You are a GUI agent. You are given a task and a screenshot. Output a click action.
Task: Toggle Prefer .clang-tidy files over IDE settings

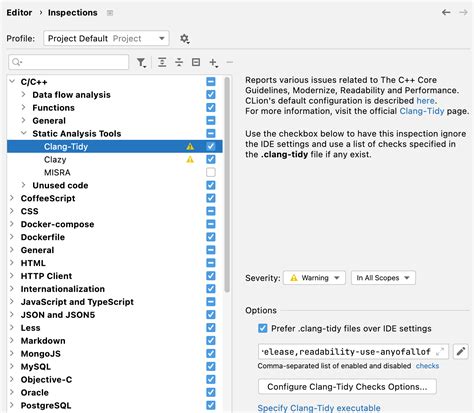click(x=263, y=328)
